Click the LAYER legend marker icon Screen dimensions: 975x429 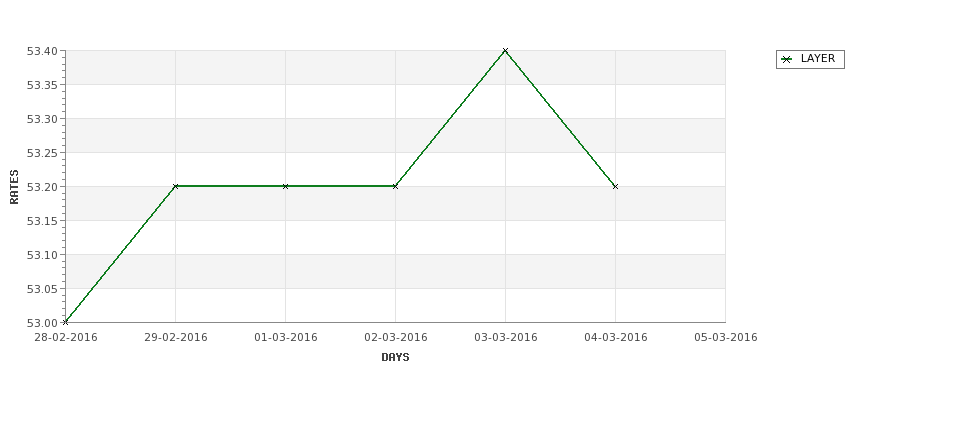787,60
